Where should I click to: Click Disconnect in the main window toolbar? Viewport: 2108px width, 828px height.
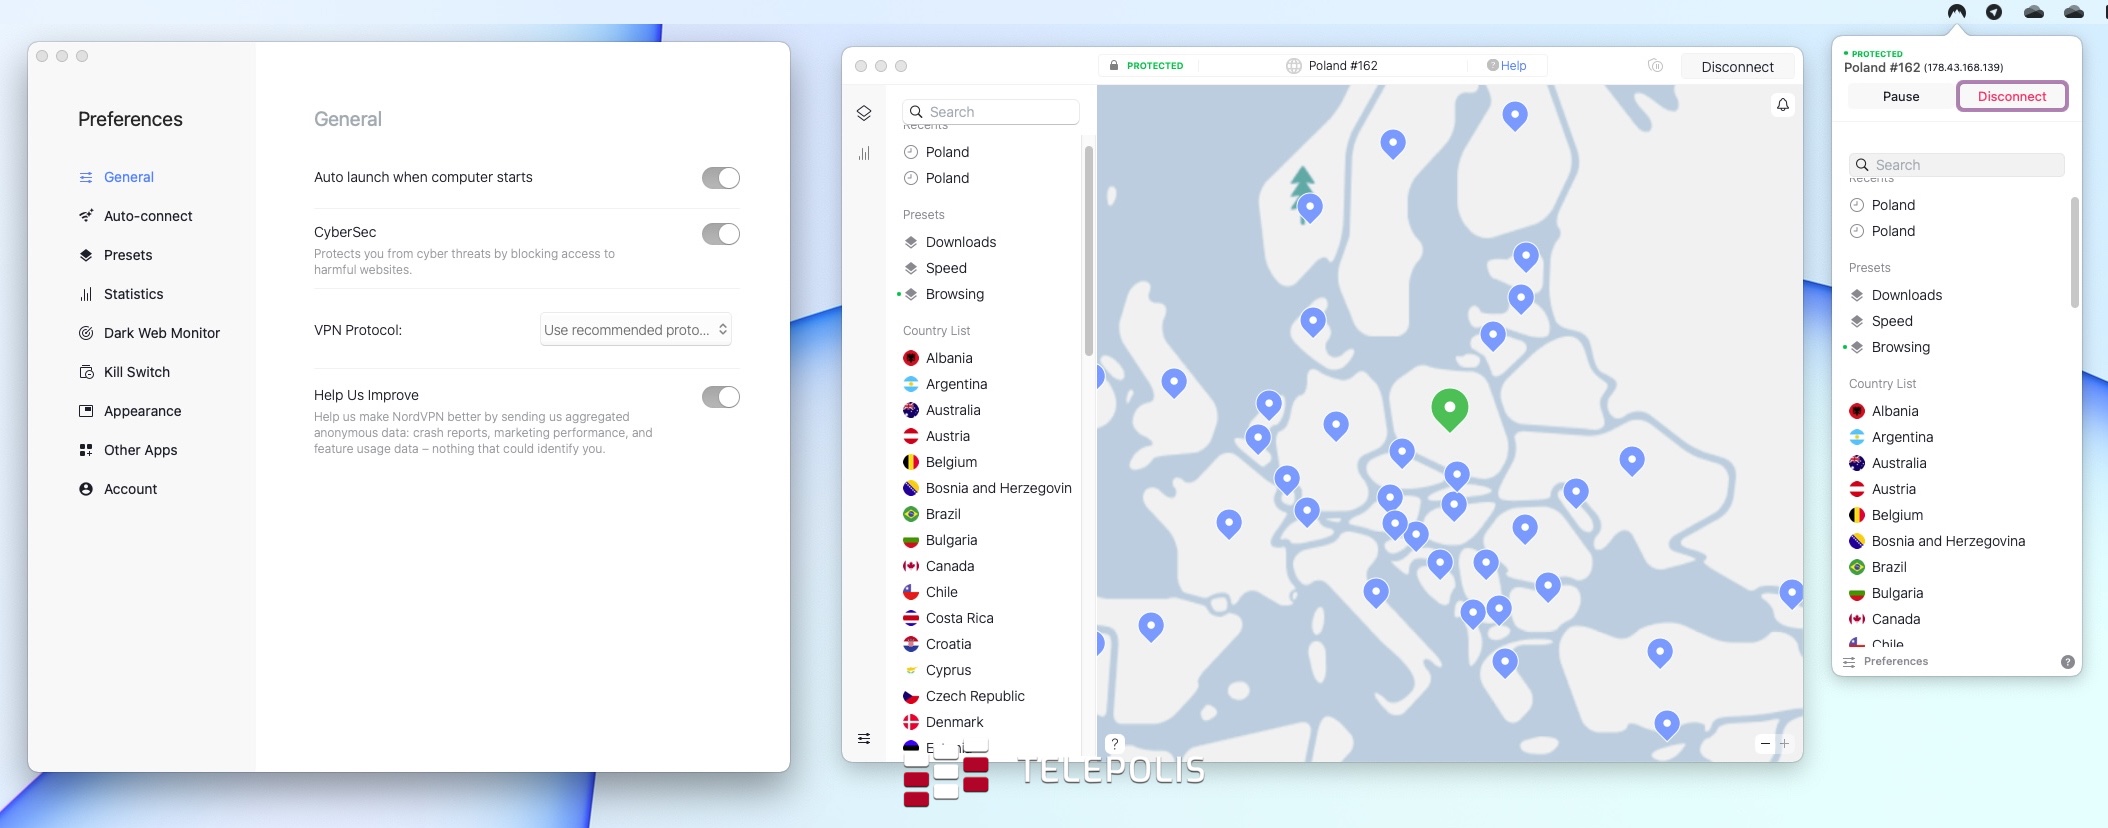(x=1737, y=67)
